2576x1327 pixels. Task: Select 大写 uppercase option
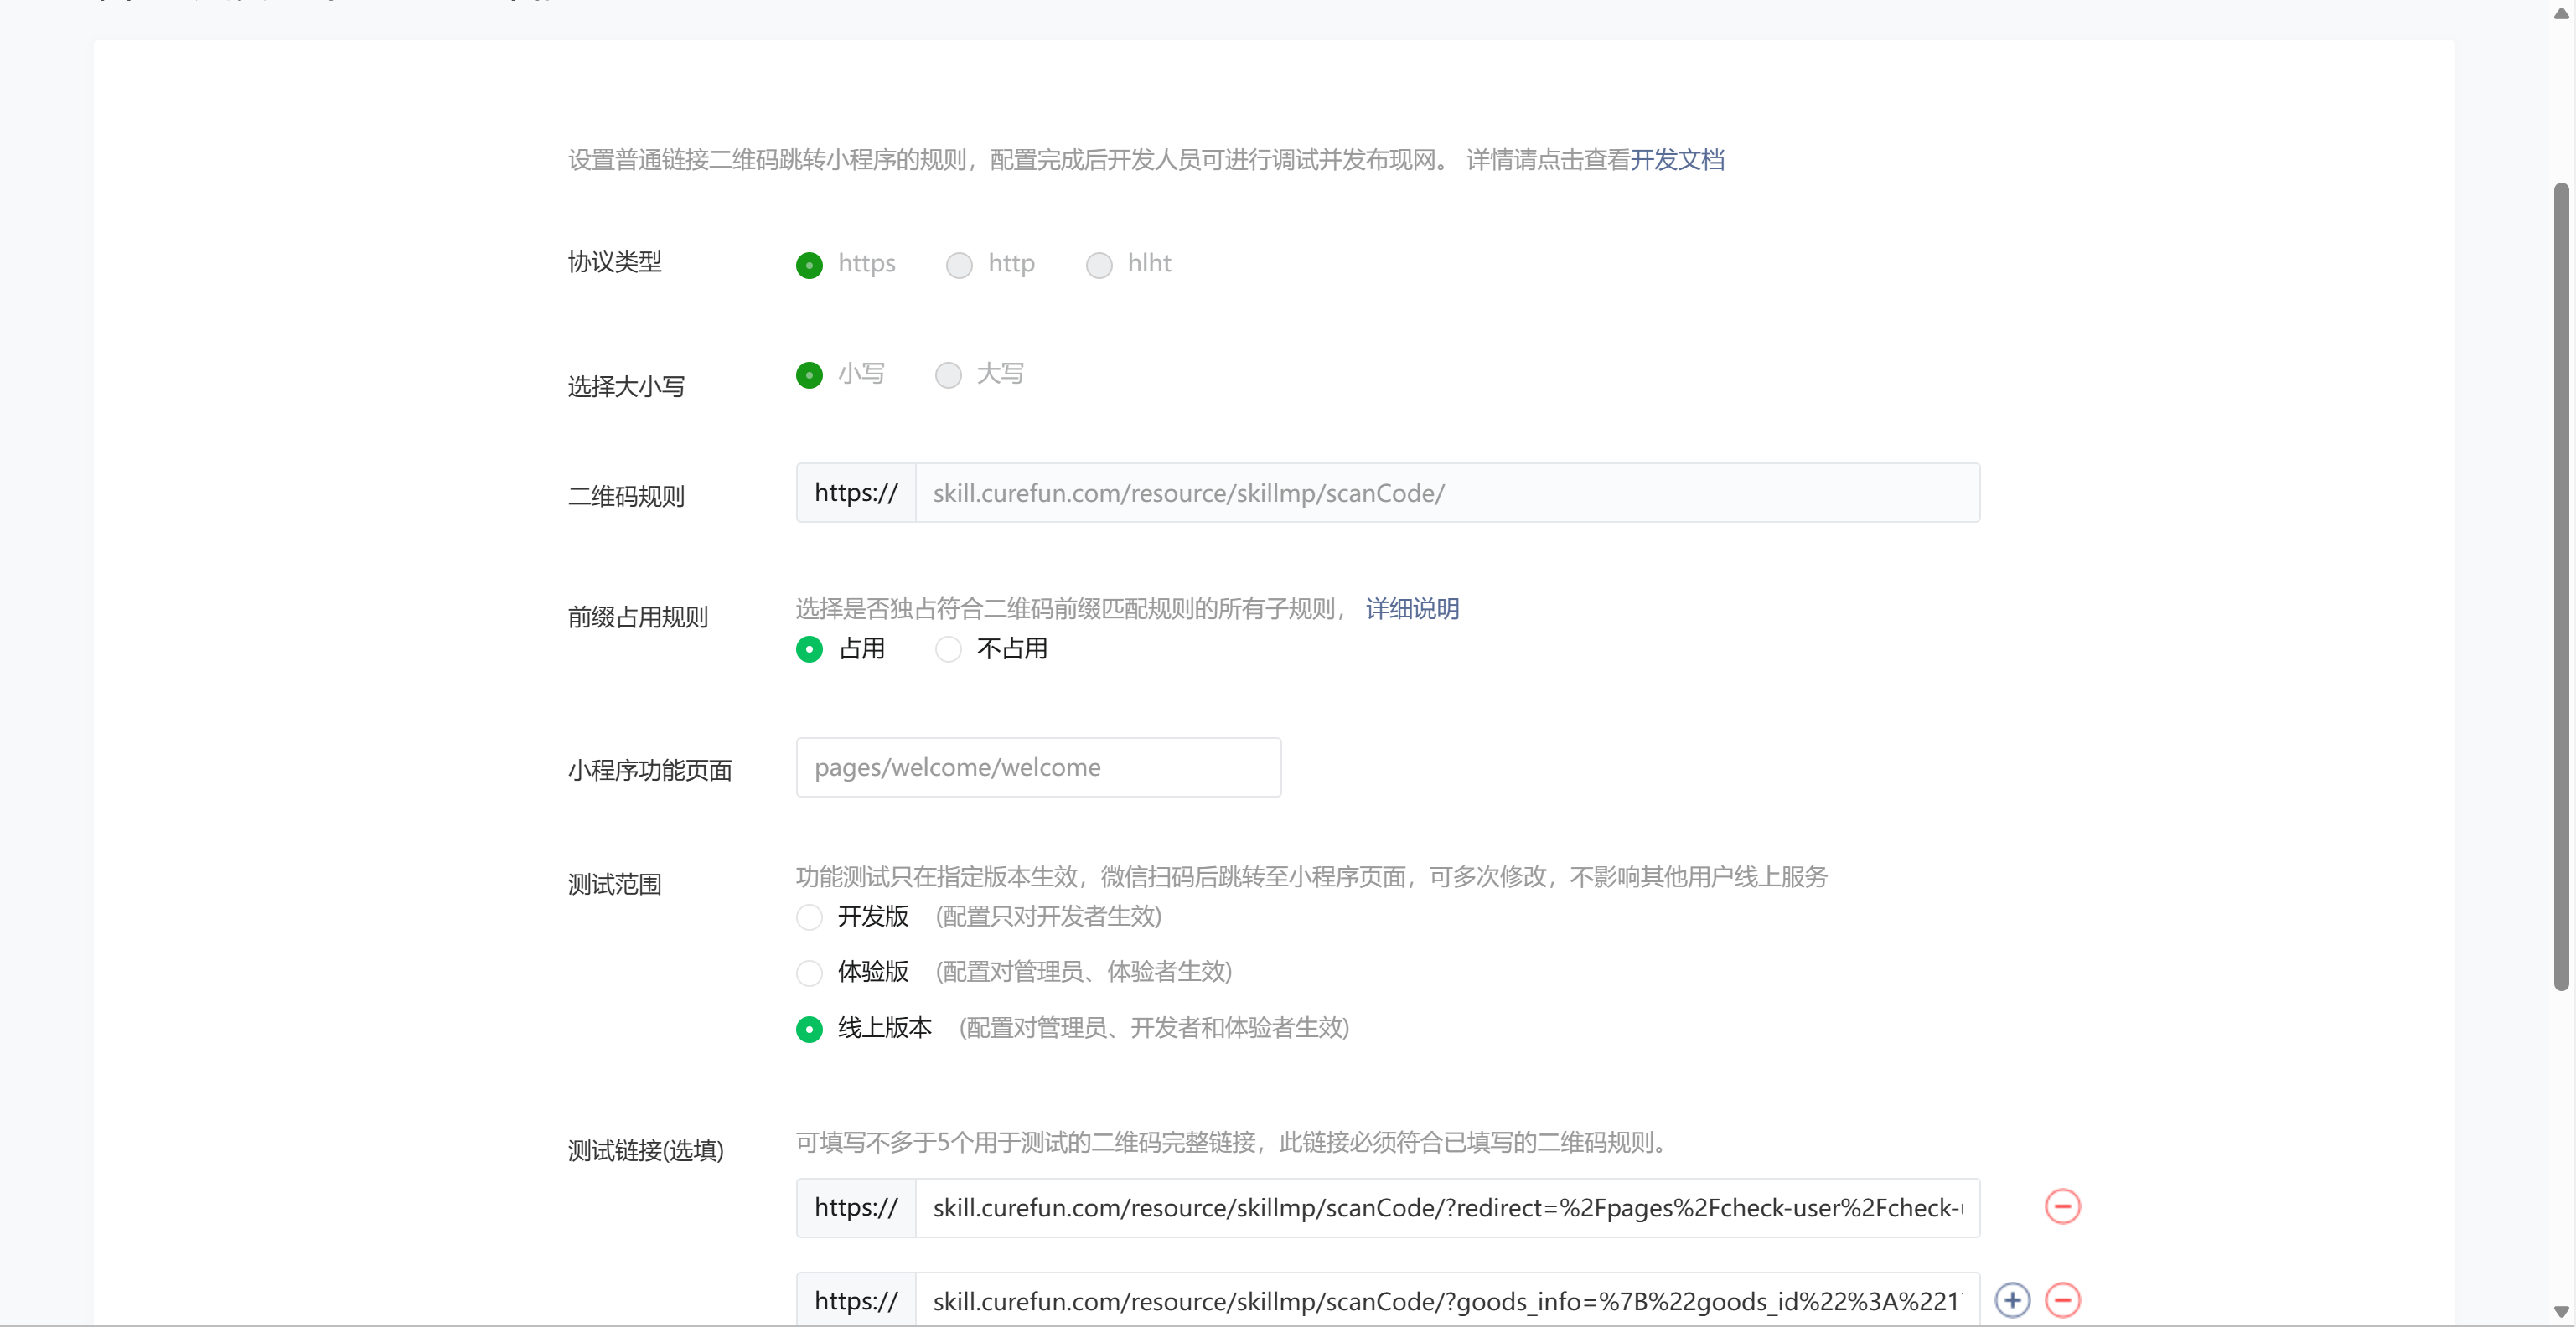[x=948, y=375]
